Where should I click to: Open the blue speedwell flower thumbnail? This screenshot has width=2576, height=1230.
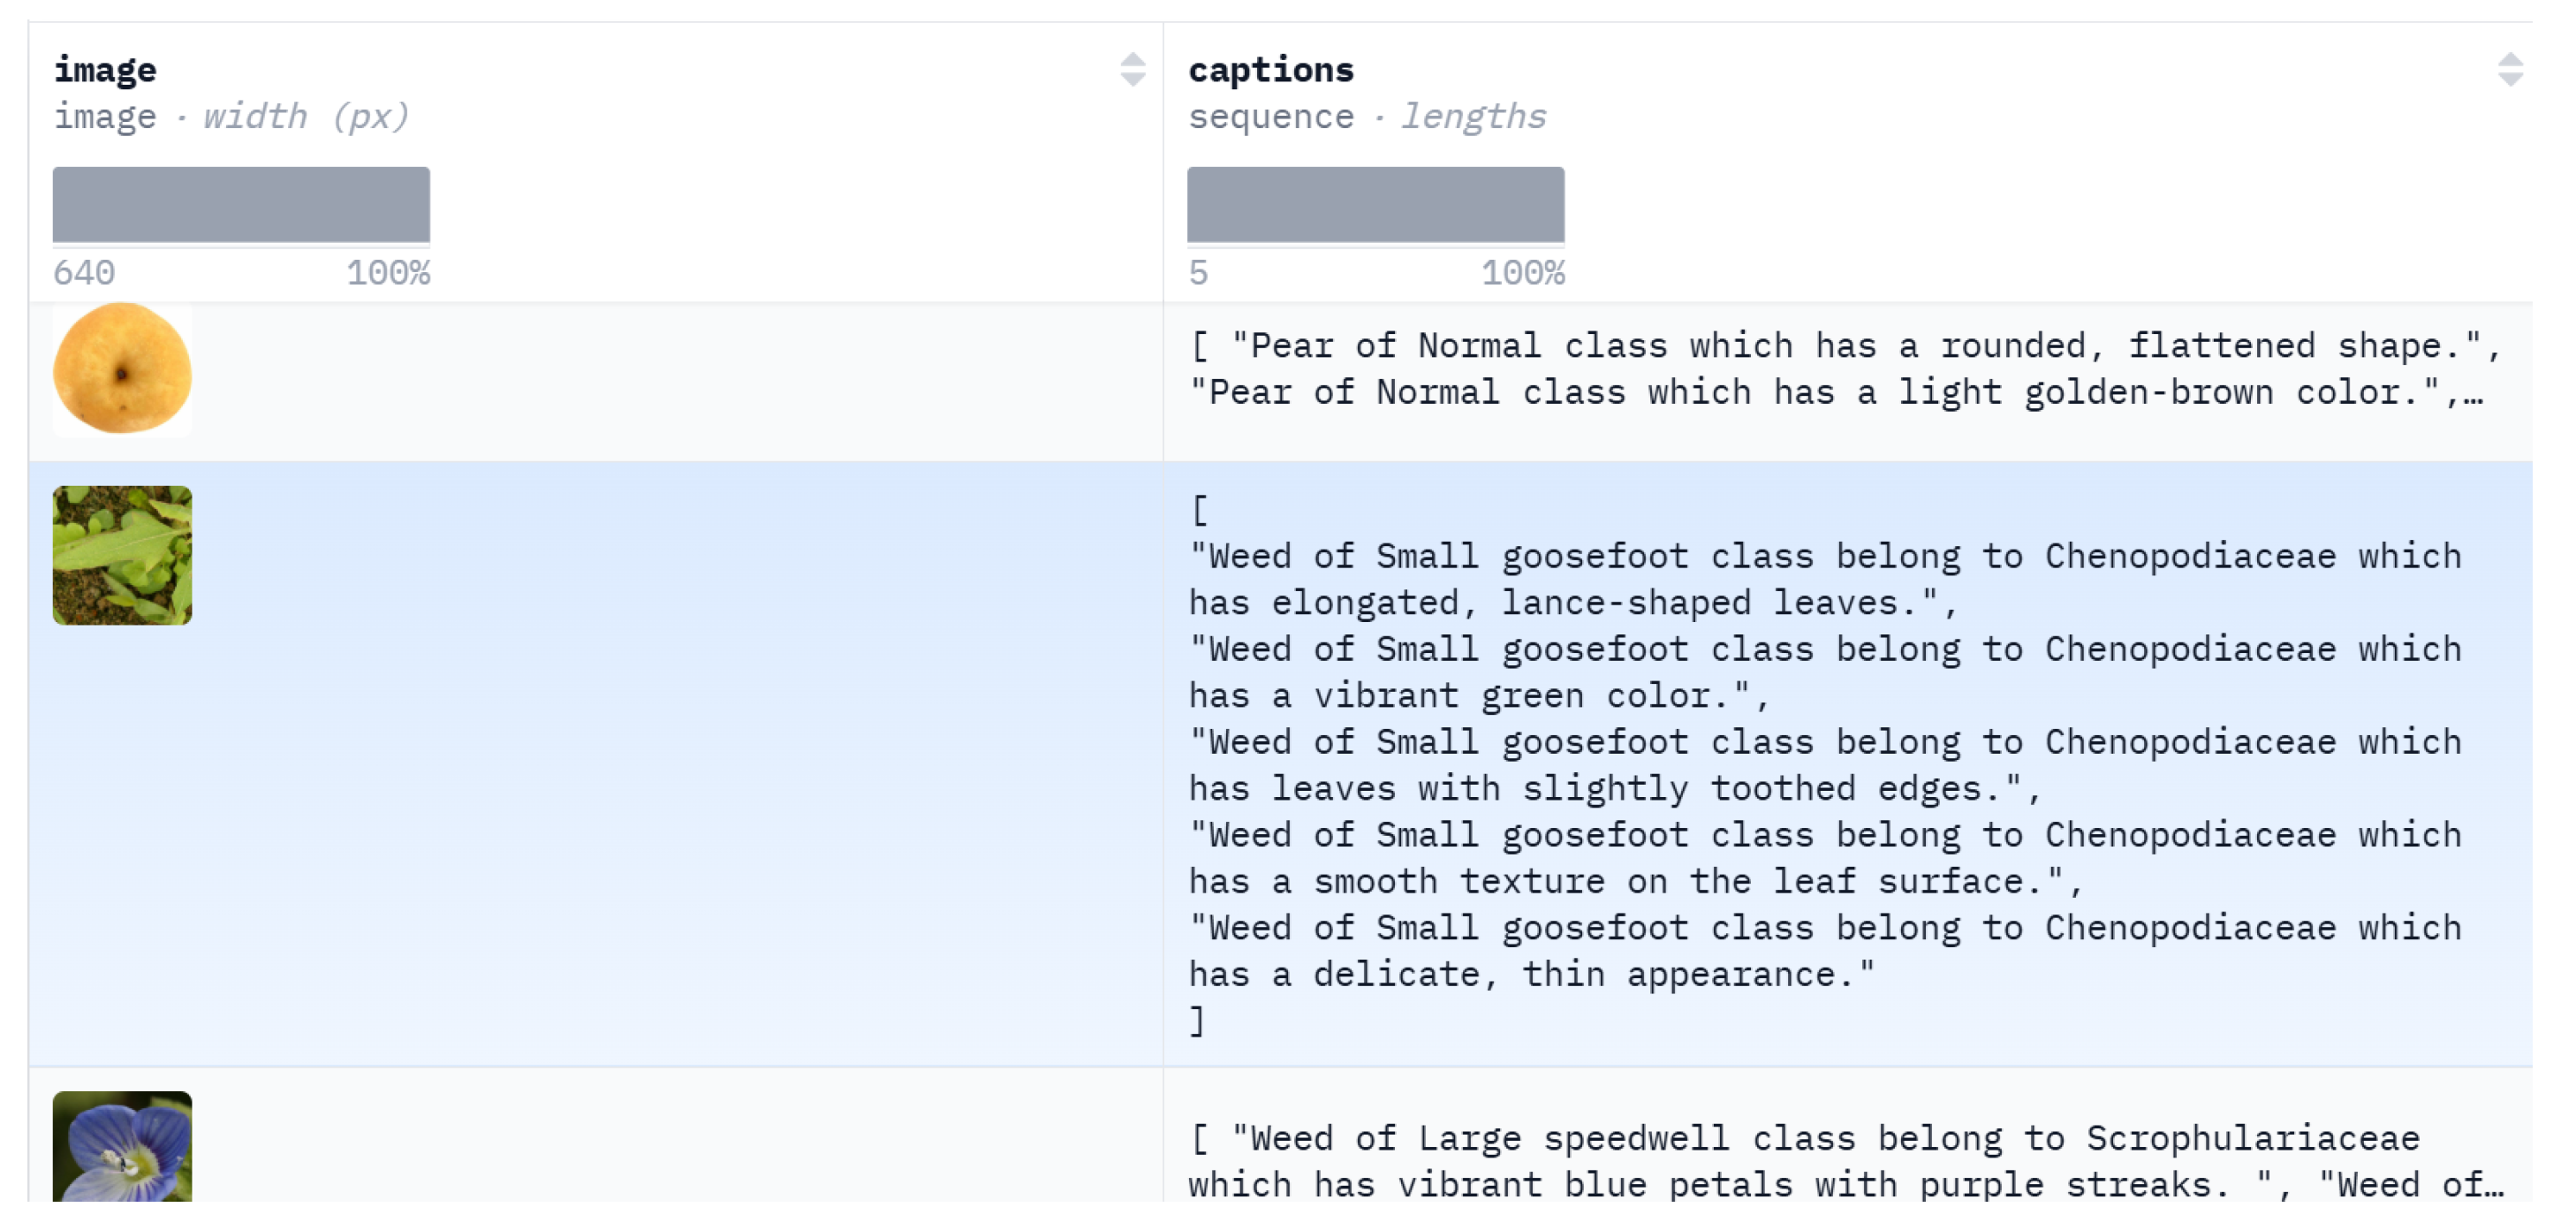(122, 1146)
